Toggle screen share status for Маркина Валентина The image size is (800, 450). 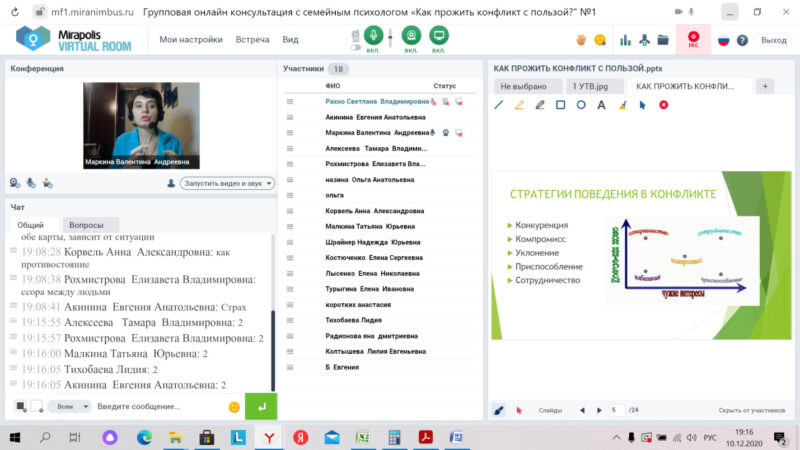[x=459, y=133]
